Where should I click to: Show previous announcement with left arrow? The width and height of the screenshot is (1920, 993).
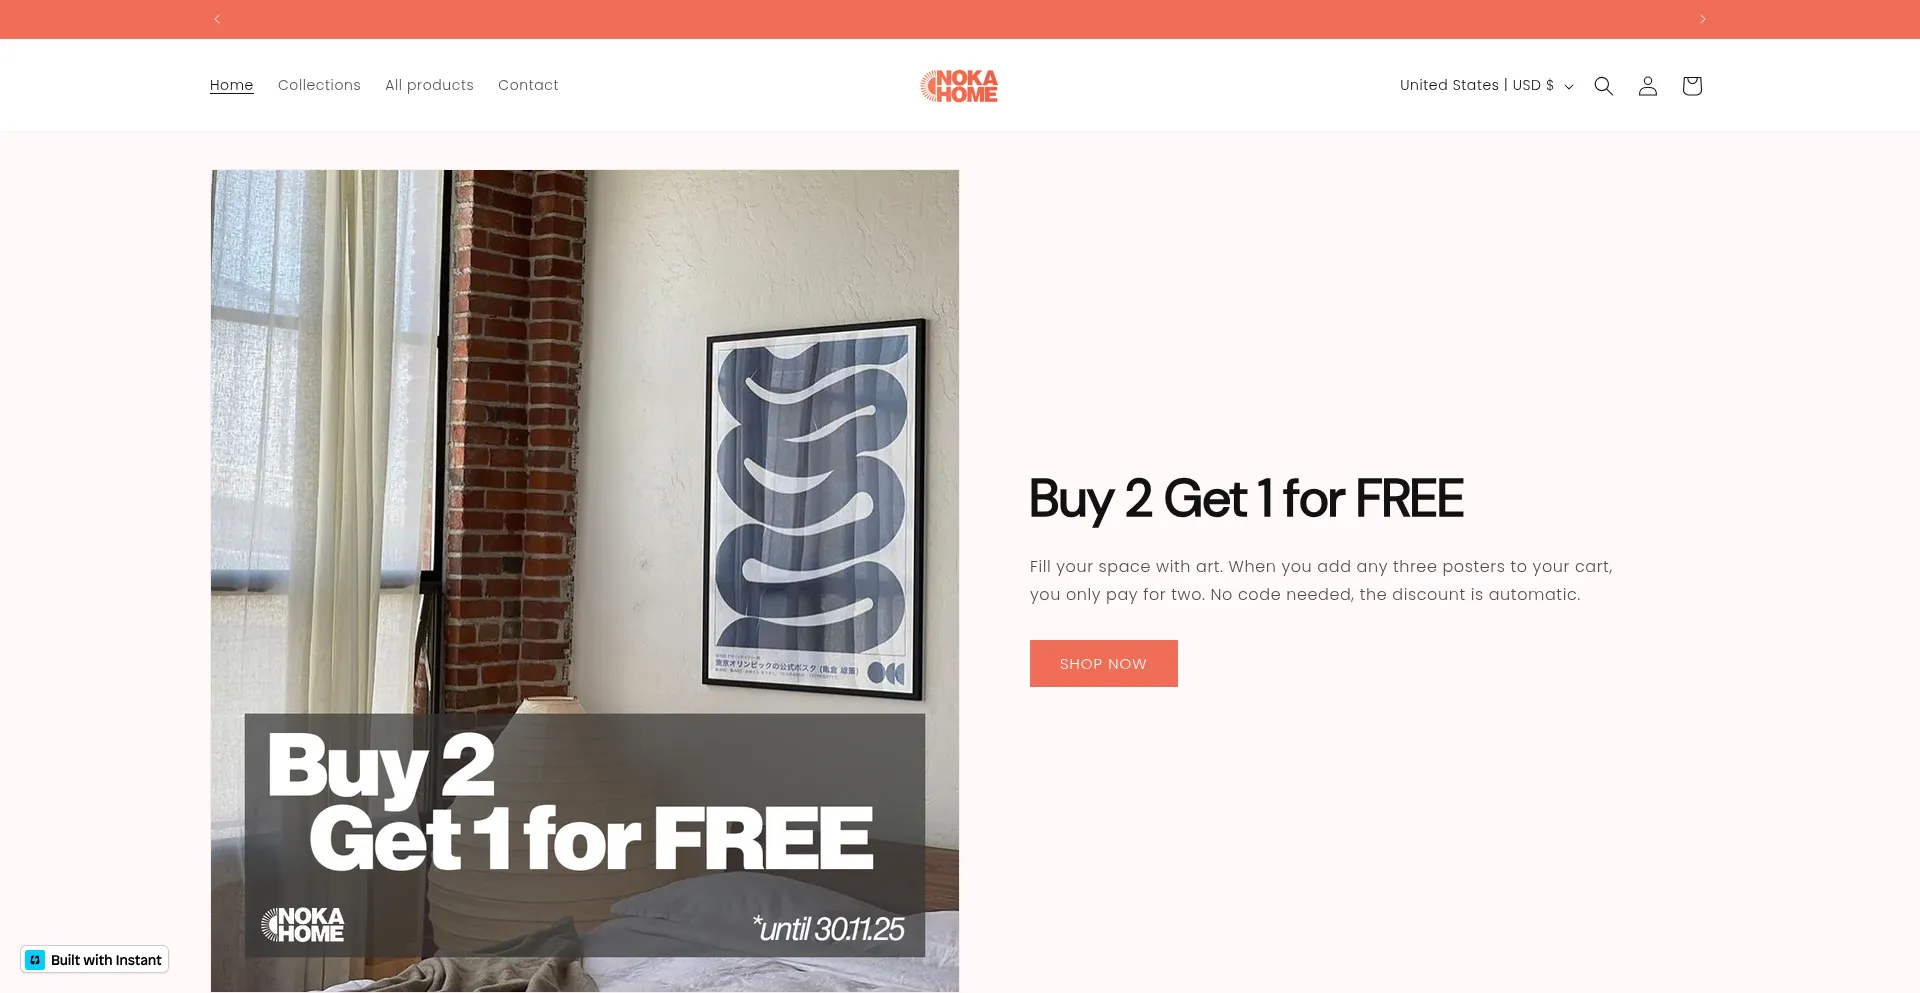coord(217,19)
